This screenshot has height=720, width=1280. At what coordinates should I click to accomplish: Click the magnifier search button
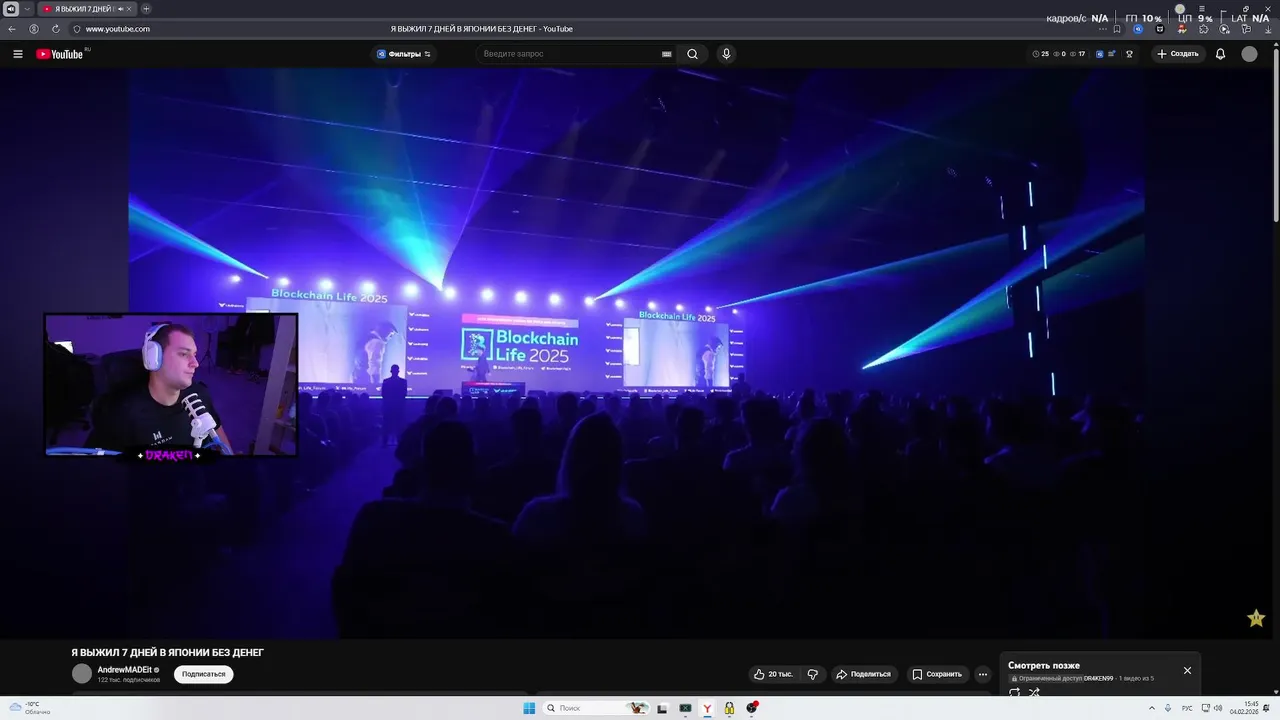[692, 54]
